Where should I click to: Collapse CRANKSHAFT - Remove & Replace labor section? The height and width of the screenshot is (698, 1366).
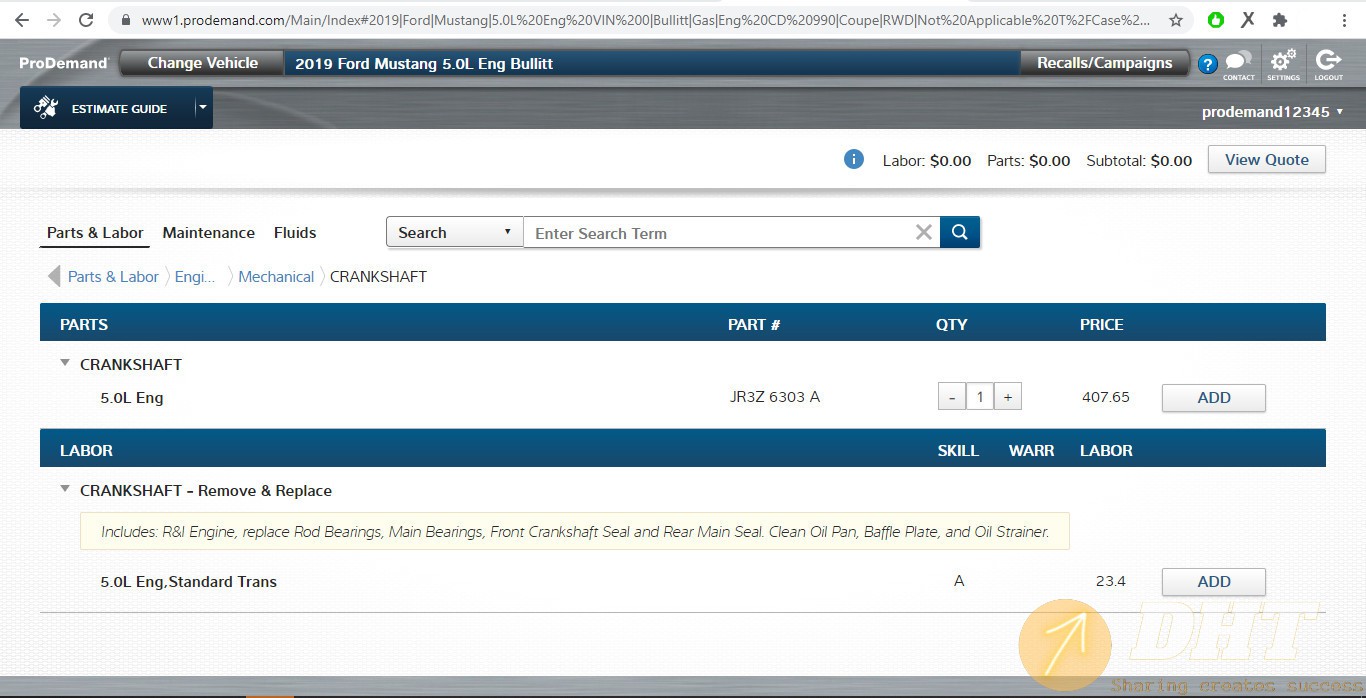pos(65,490)
